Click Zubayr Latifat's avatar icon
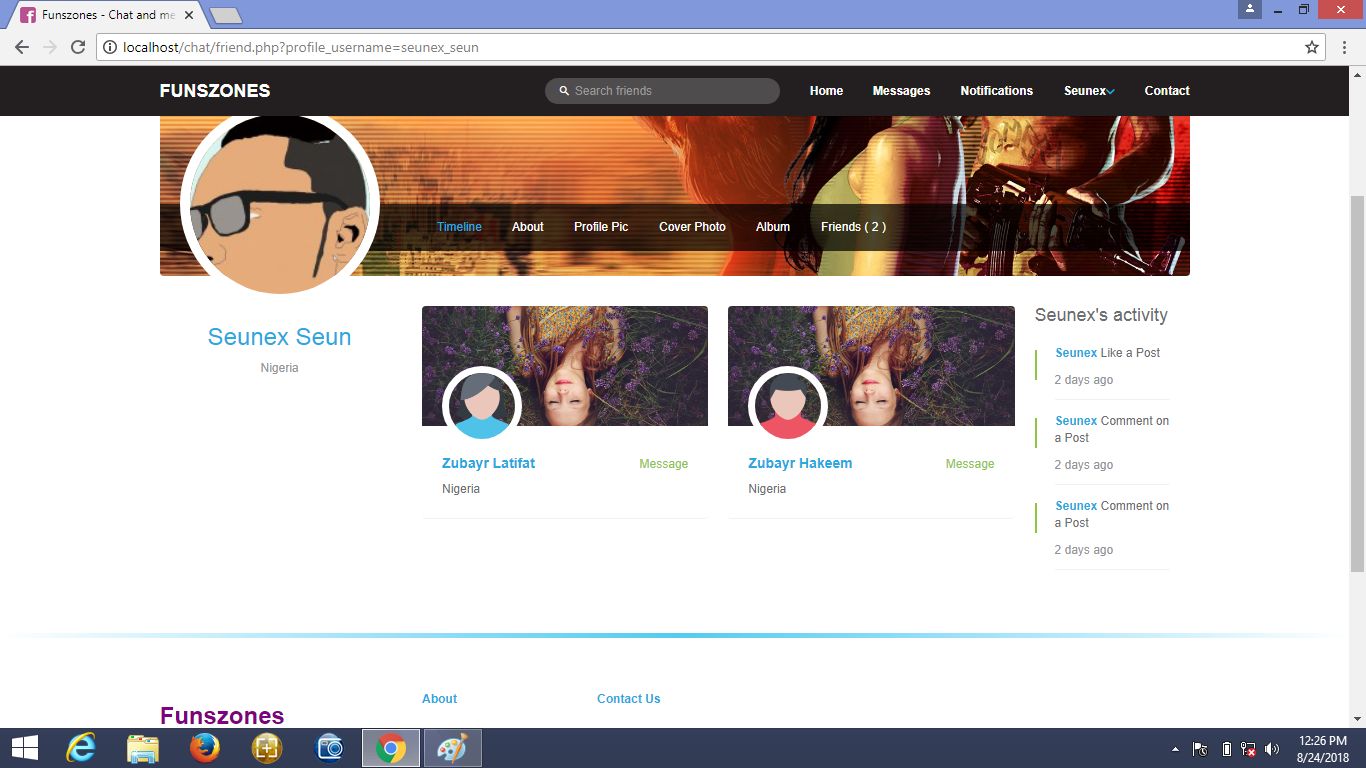1366x768 pixels. (x=481, y=406)
